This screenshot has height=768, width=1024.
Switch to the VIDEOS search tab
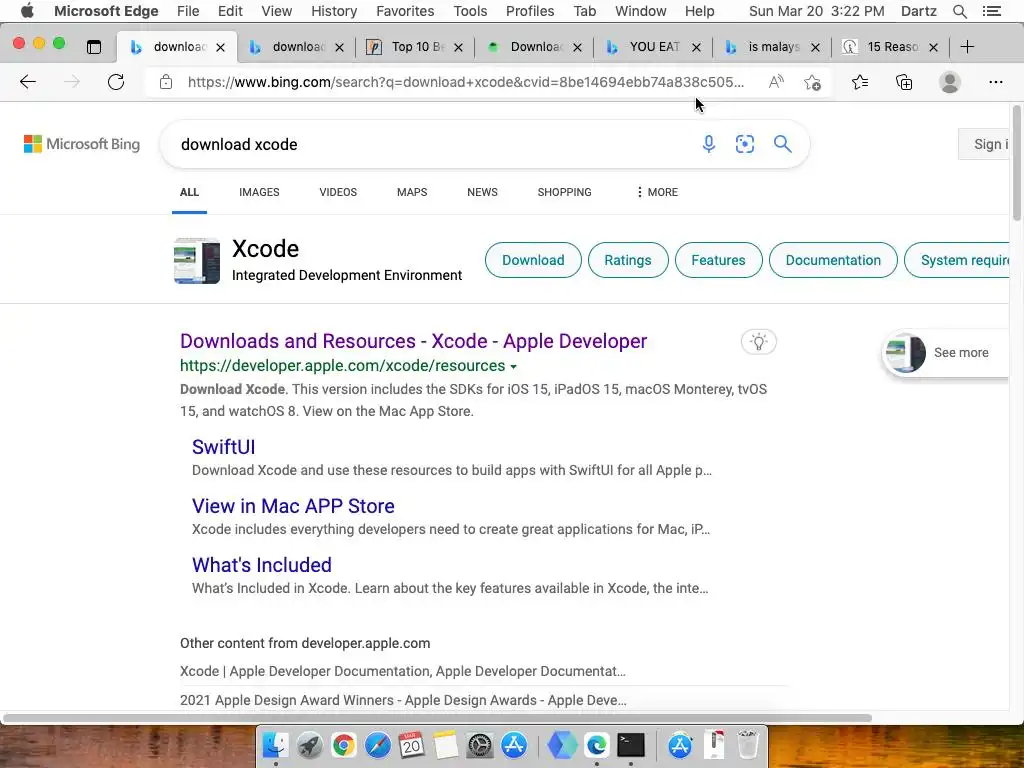[x=338, y=192]
